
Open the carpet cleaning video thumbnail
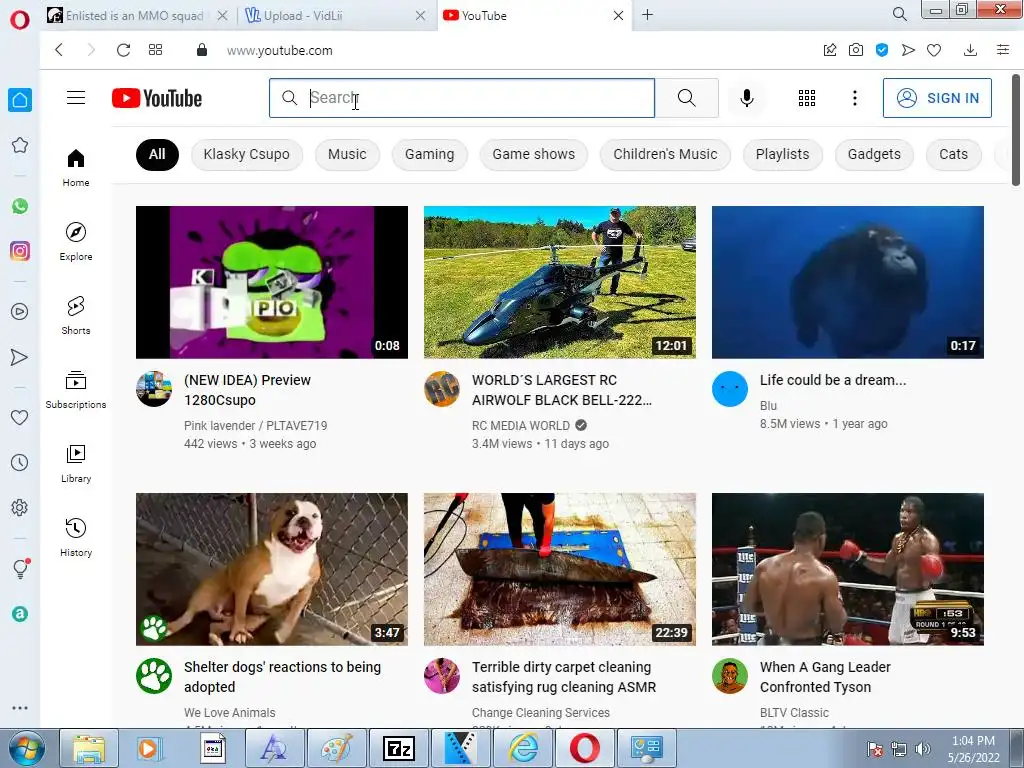coord(560,569)
